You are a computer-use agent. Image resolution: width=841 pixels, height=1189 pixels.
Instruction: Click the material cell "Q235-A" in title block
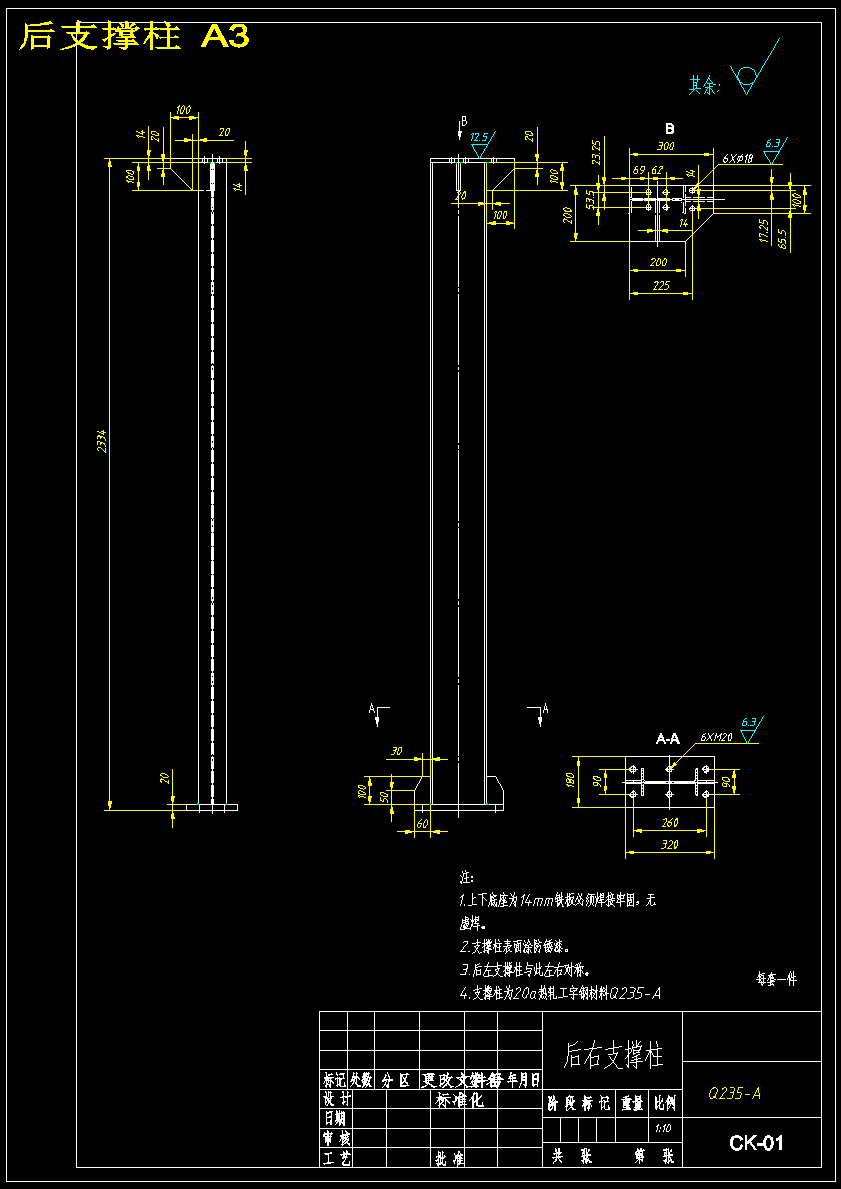click(735, 1093)
